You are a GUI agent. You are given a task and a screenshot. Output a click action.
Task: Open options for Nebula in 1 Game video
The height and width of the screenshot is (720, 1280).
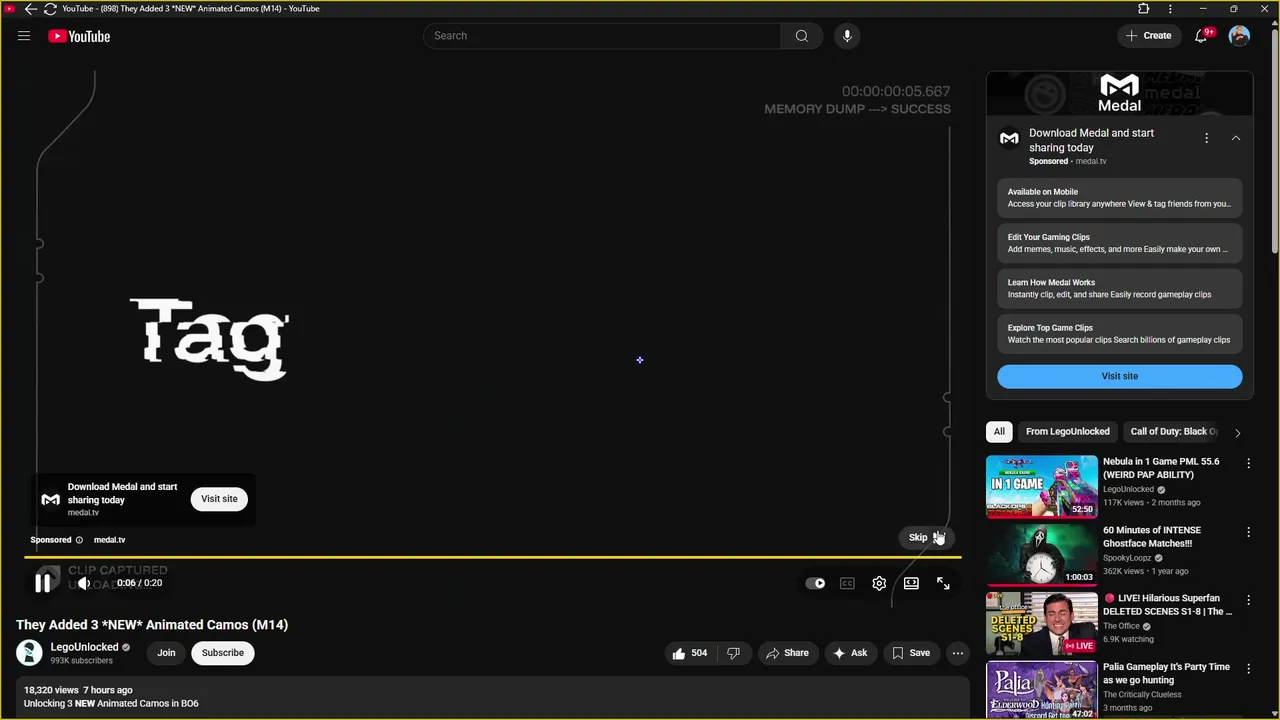(x=1248, y=463)
